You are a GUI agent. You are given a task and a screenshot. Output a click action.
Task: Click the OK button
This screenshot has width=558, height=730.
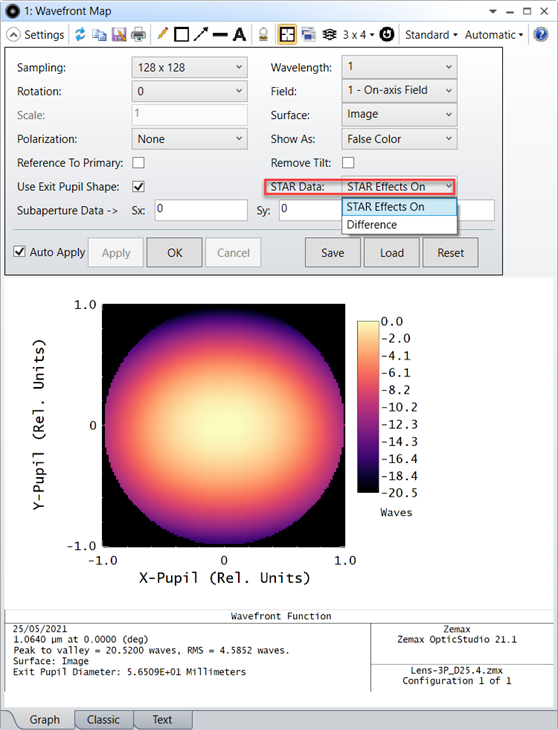pos(175,253)
